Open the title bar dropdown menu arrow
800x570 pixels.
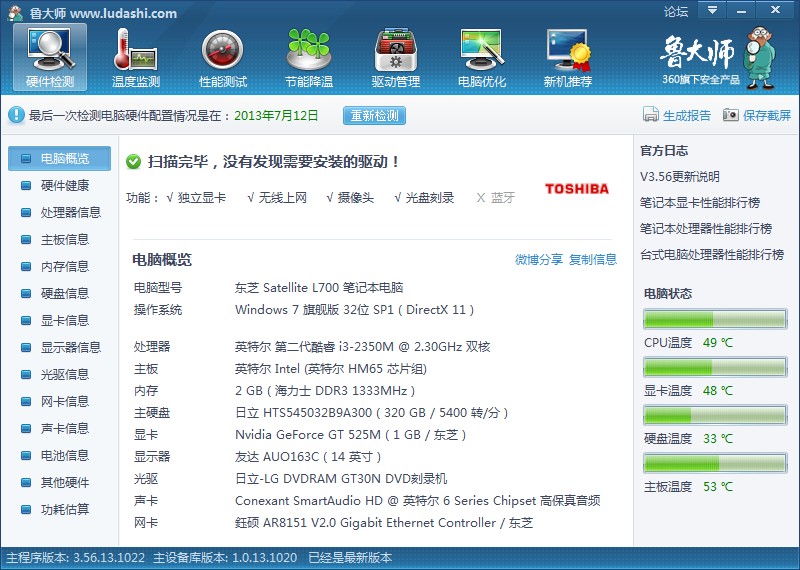click(712, 10)
